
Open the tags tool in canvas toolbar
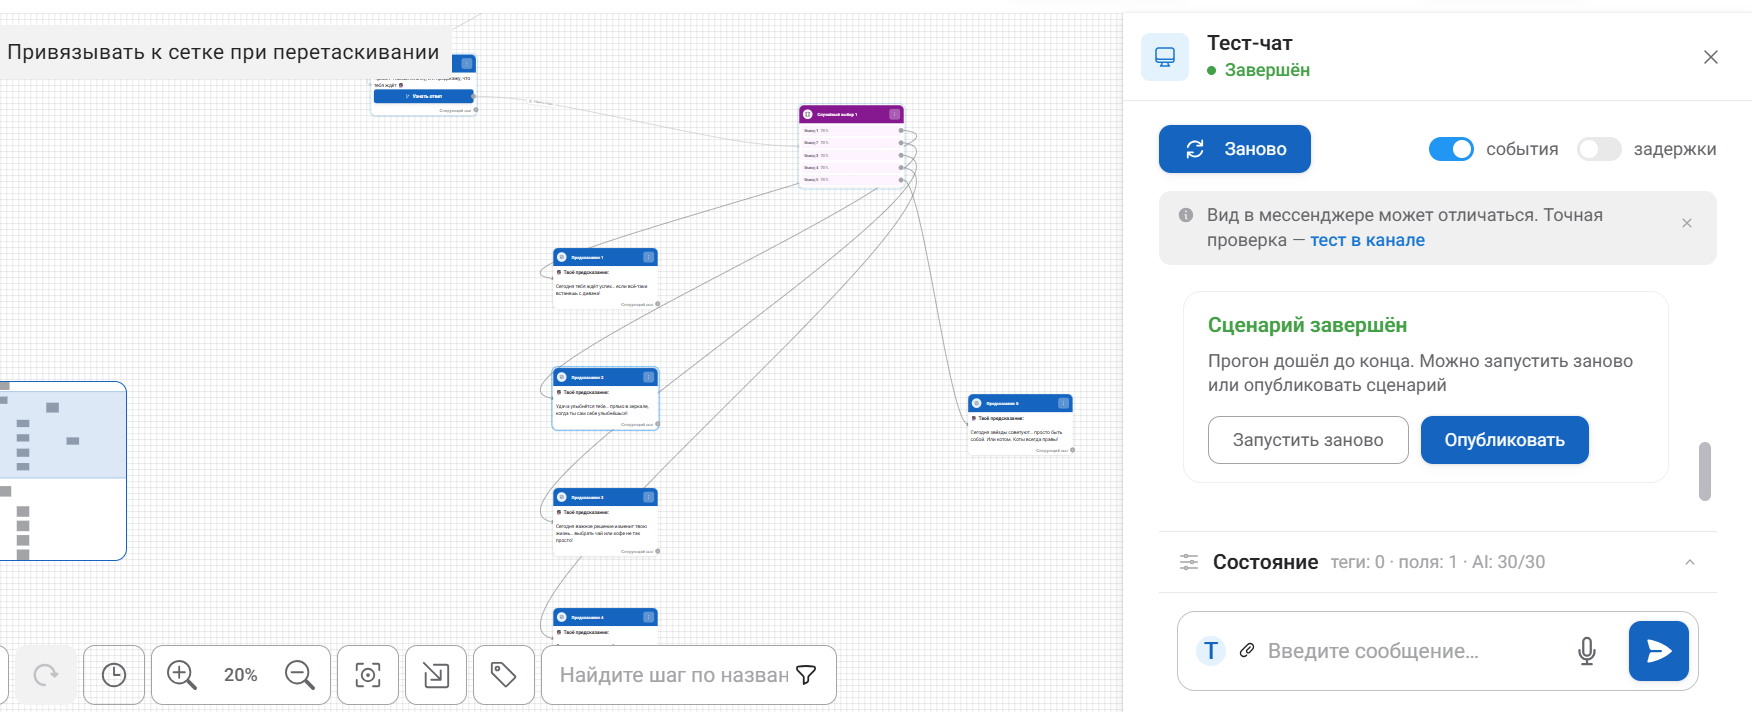coord(503,676)
